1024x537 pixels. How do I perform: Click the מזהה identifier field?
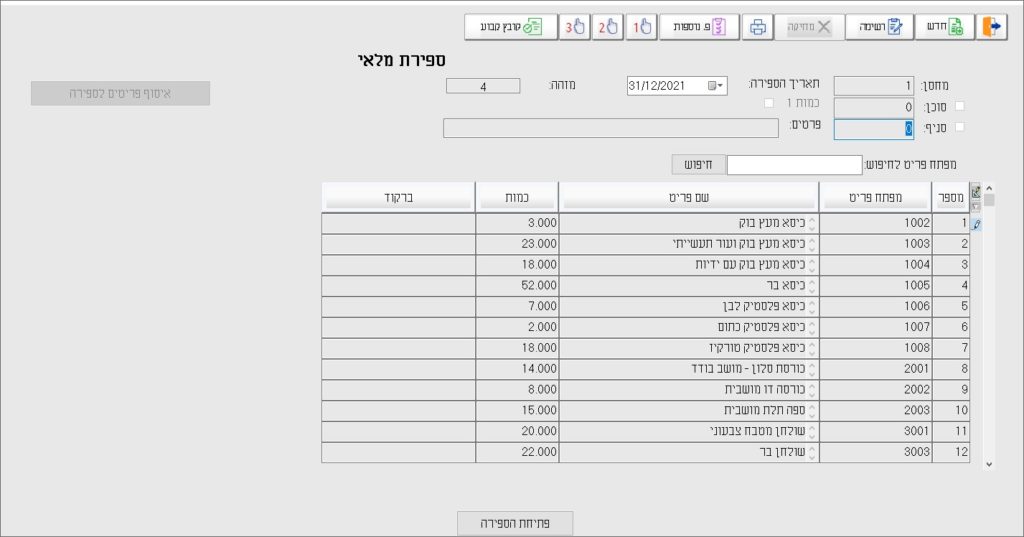483,86
